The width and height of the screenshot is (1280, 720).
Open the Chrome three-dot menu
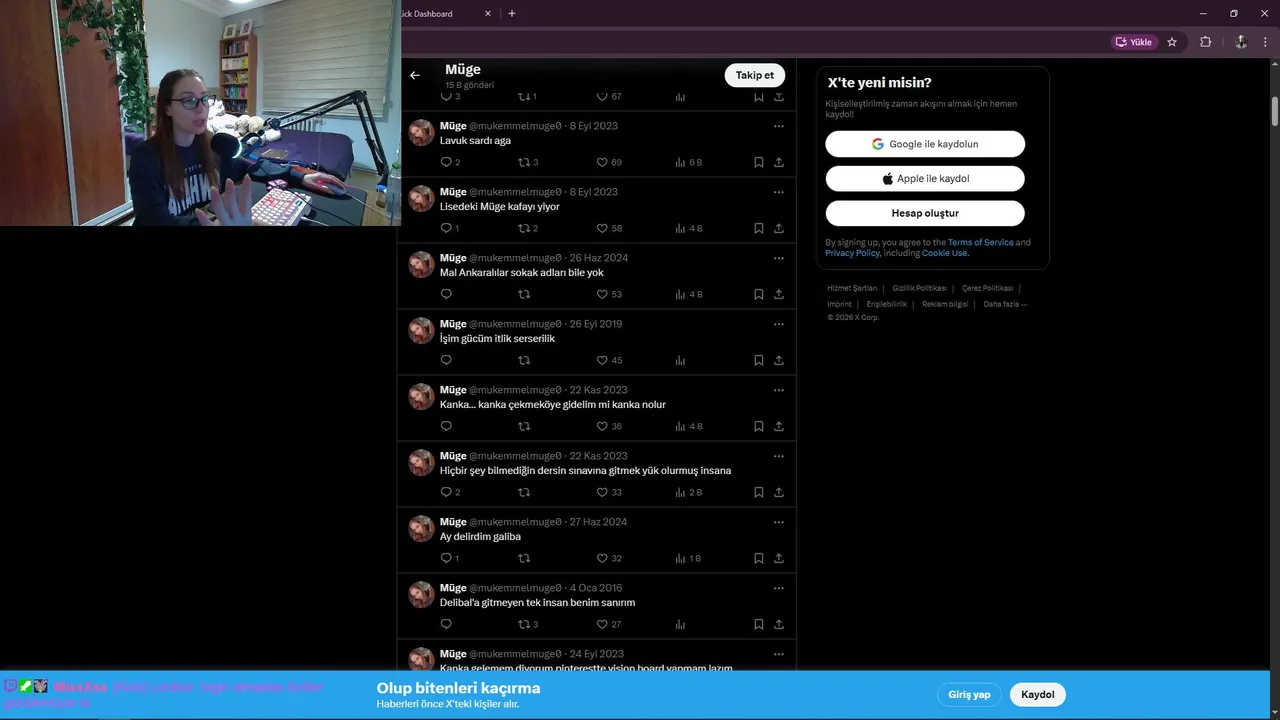click(1265, 42)
